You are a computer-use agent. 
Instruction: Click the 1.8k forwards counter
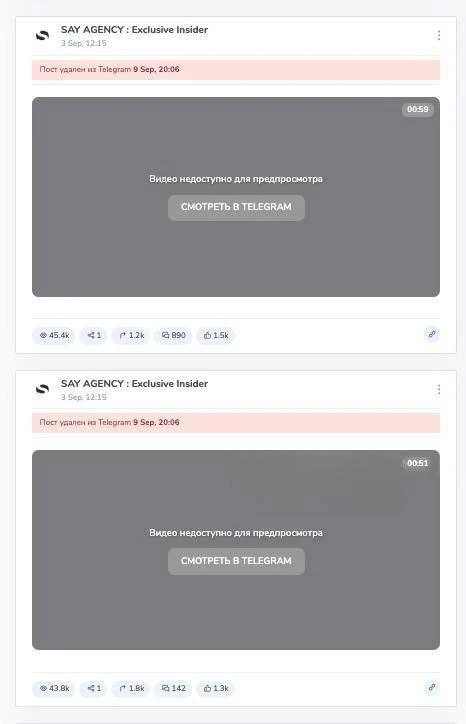[132, 688]
